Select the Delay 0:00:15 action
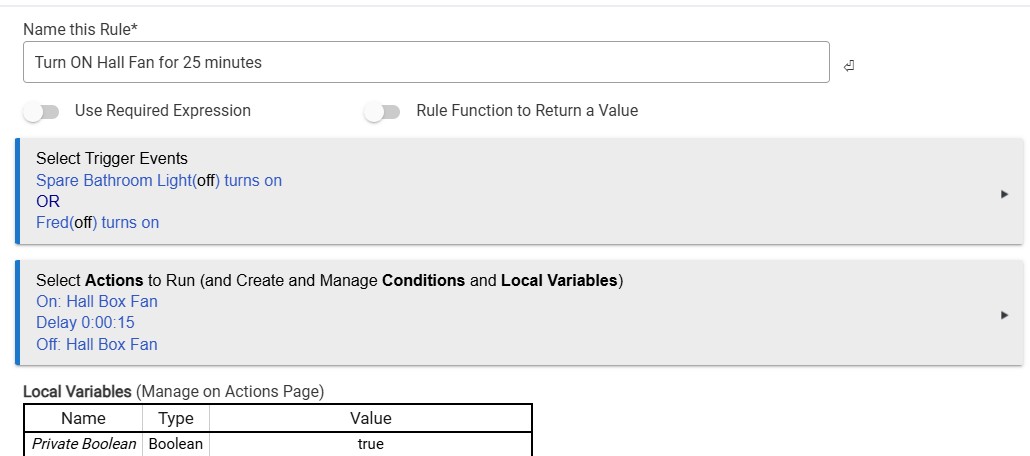 tap(85, 323)
